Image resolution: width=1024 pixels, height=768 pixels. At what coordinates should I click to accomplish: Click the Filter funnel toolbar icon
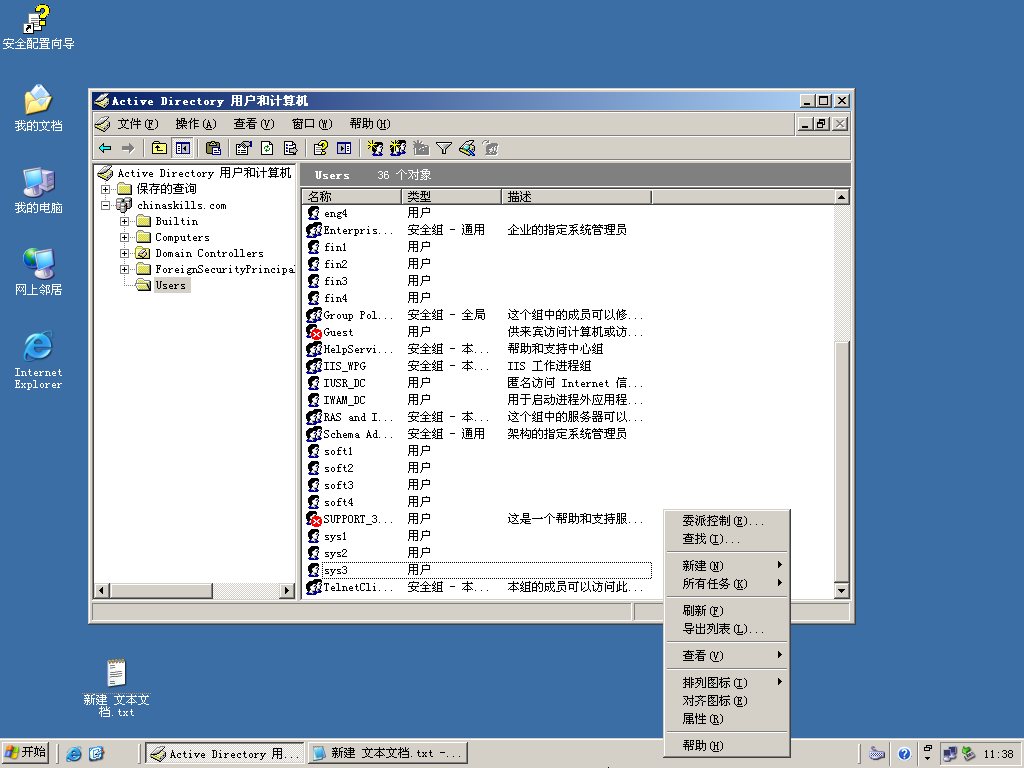(x=444, y=148)
